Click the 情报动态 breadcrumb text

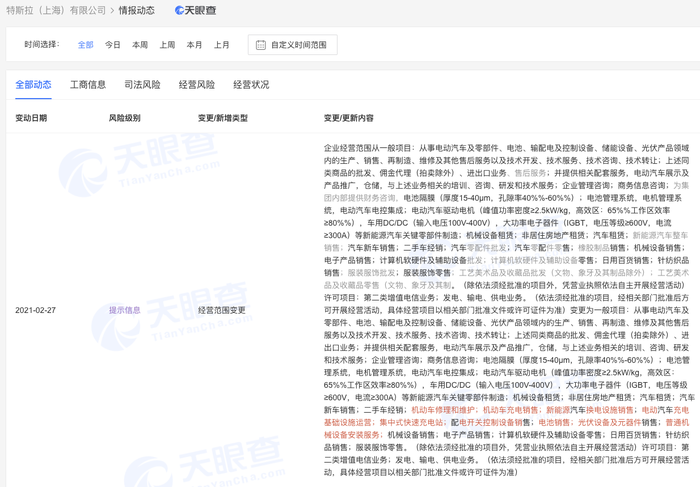coord(137,10)
